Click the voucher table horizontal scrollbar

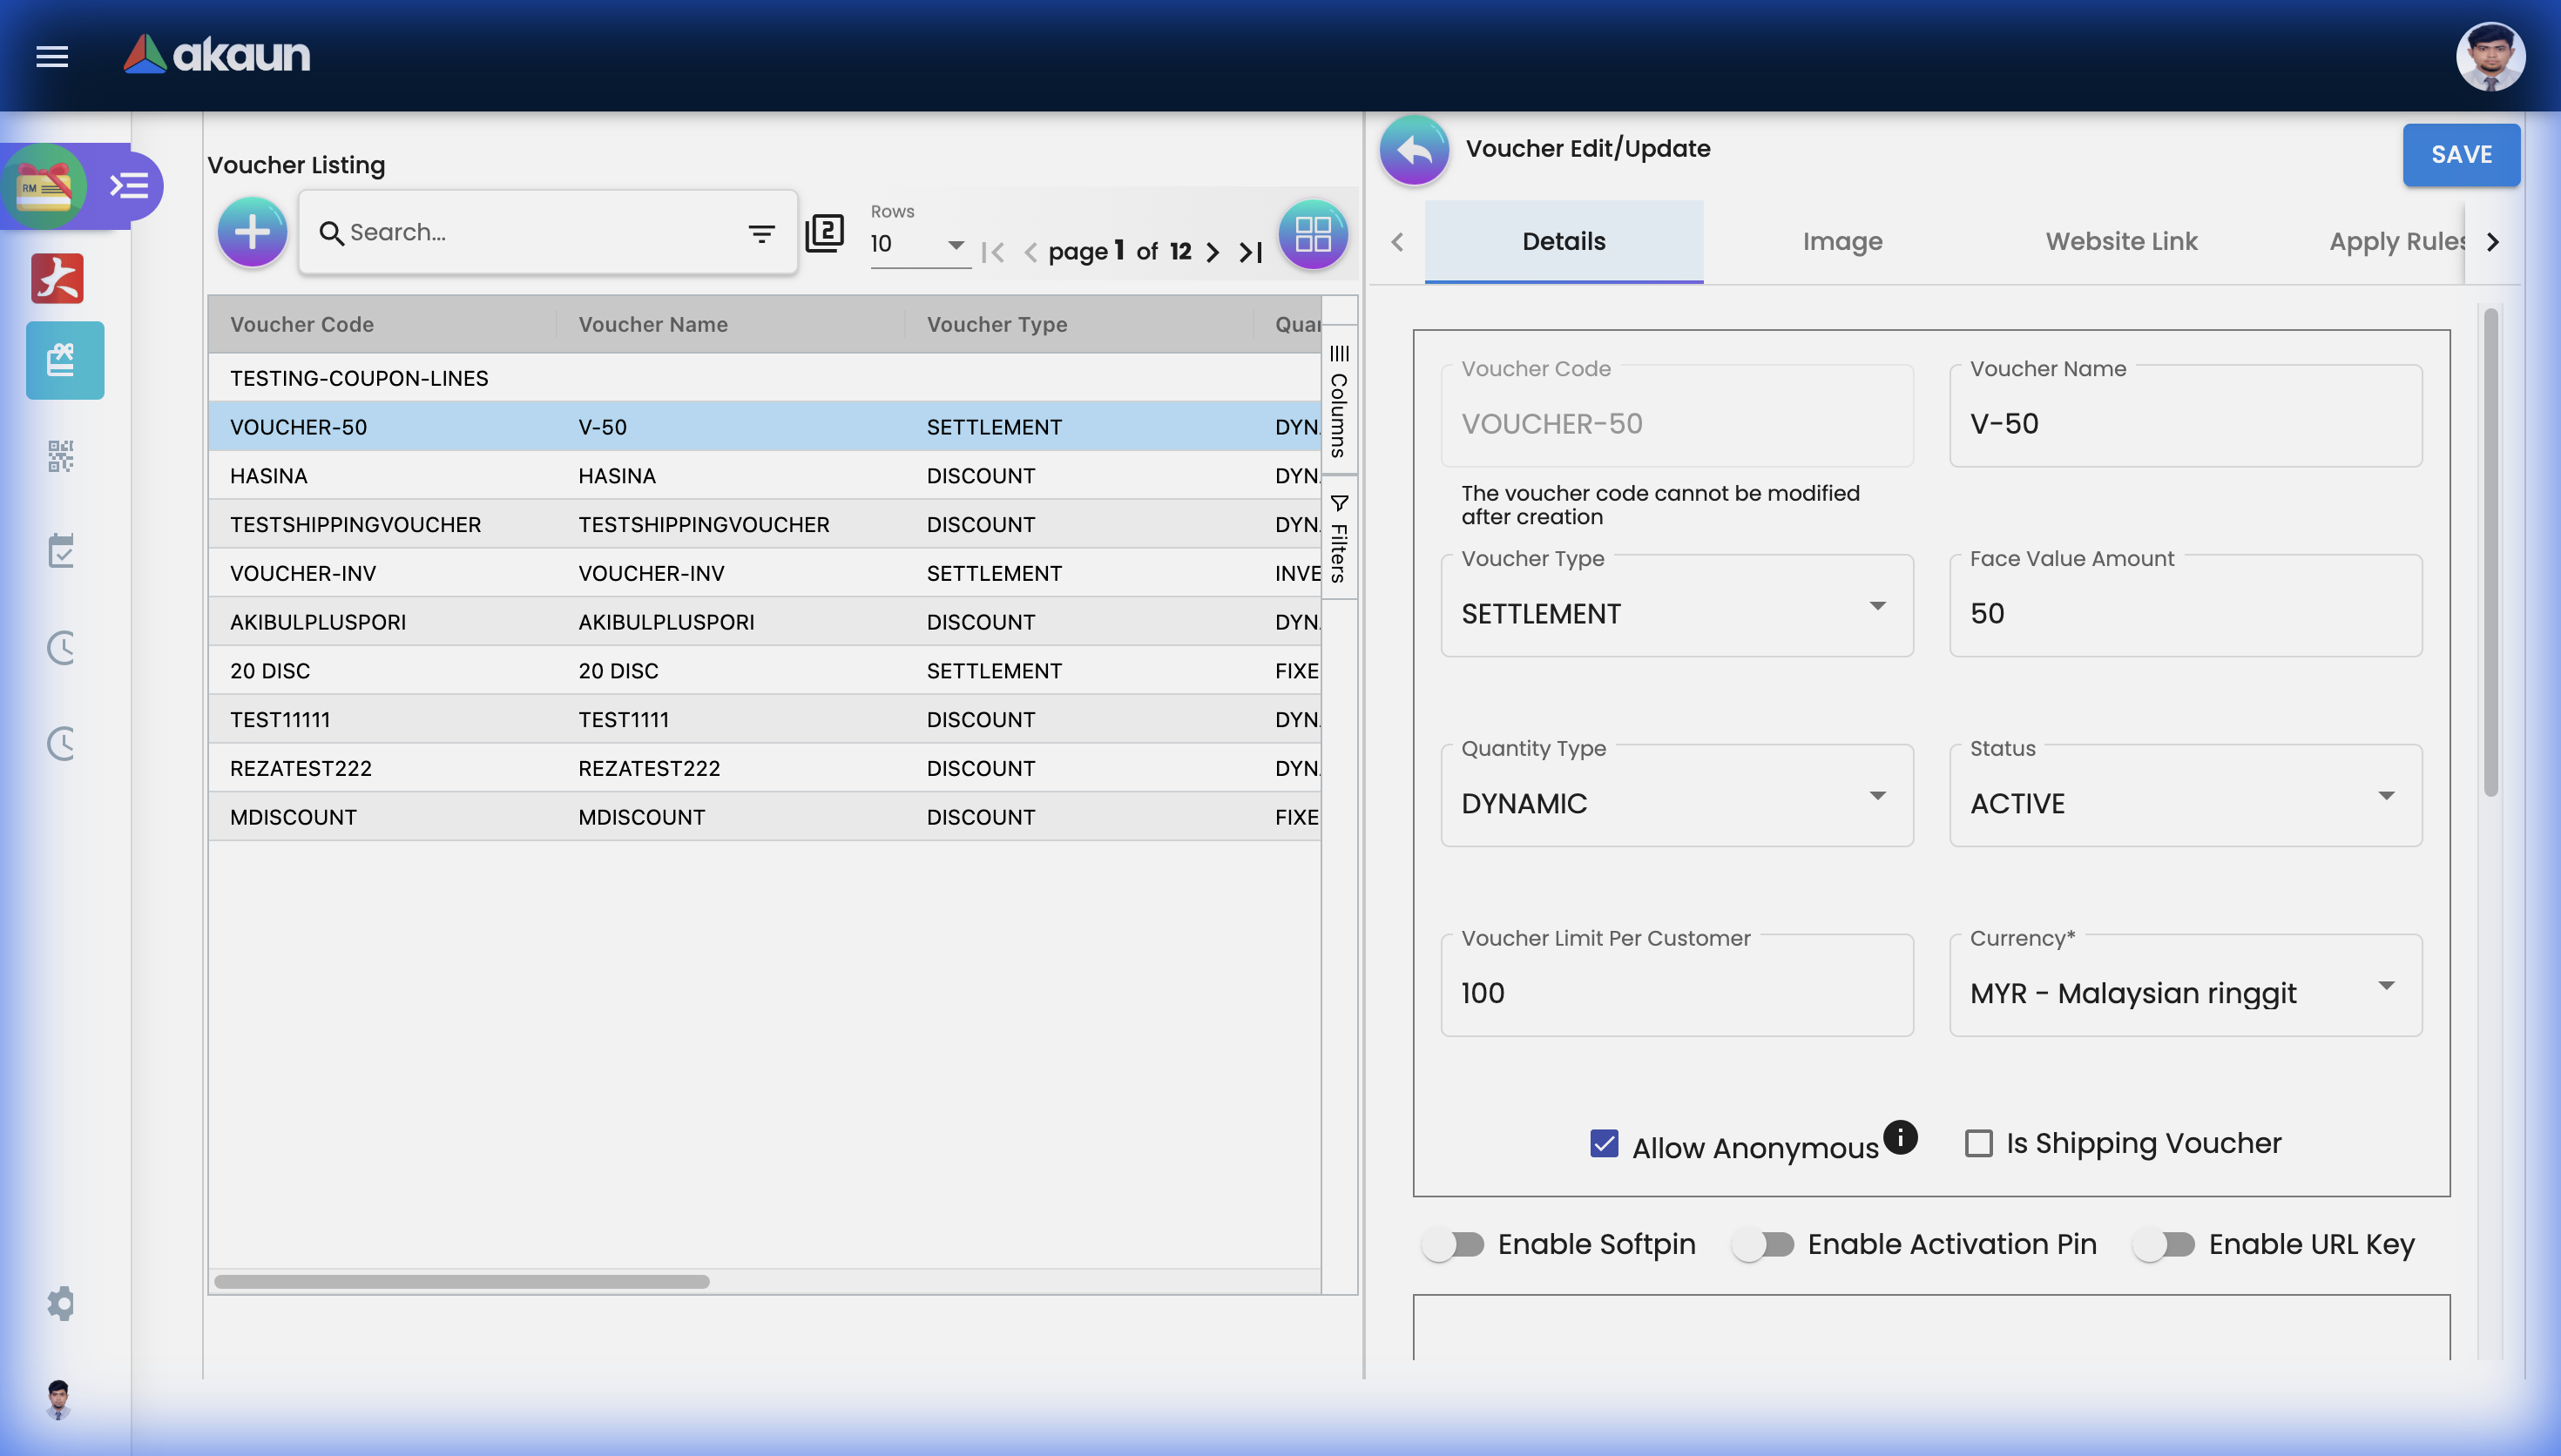[462, 1281]
